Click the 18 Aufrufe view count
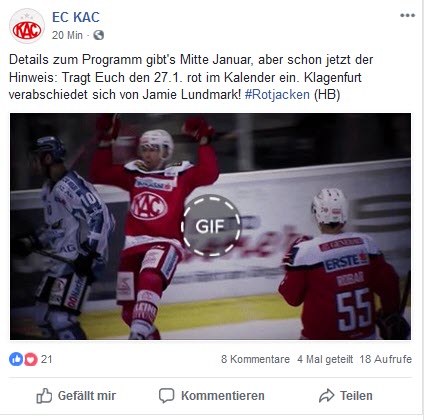Image resolution: width=425 pixels, height=420 pixels. [386, 359]
